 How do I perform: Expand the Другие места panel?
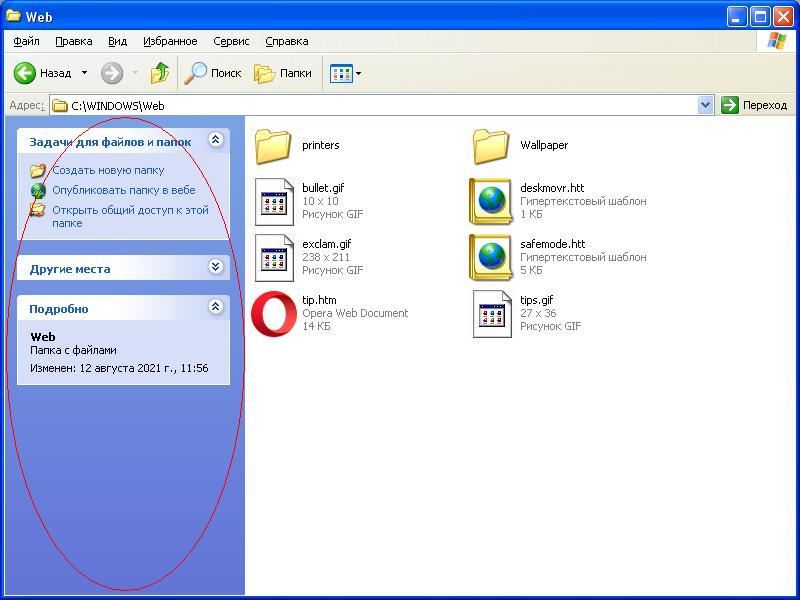click(215, 267)
